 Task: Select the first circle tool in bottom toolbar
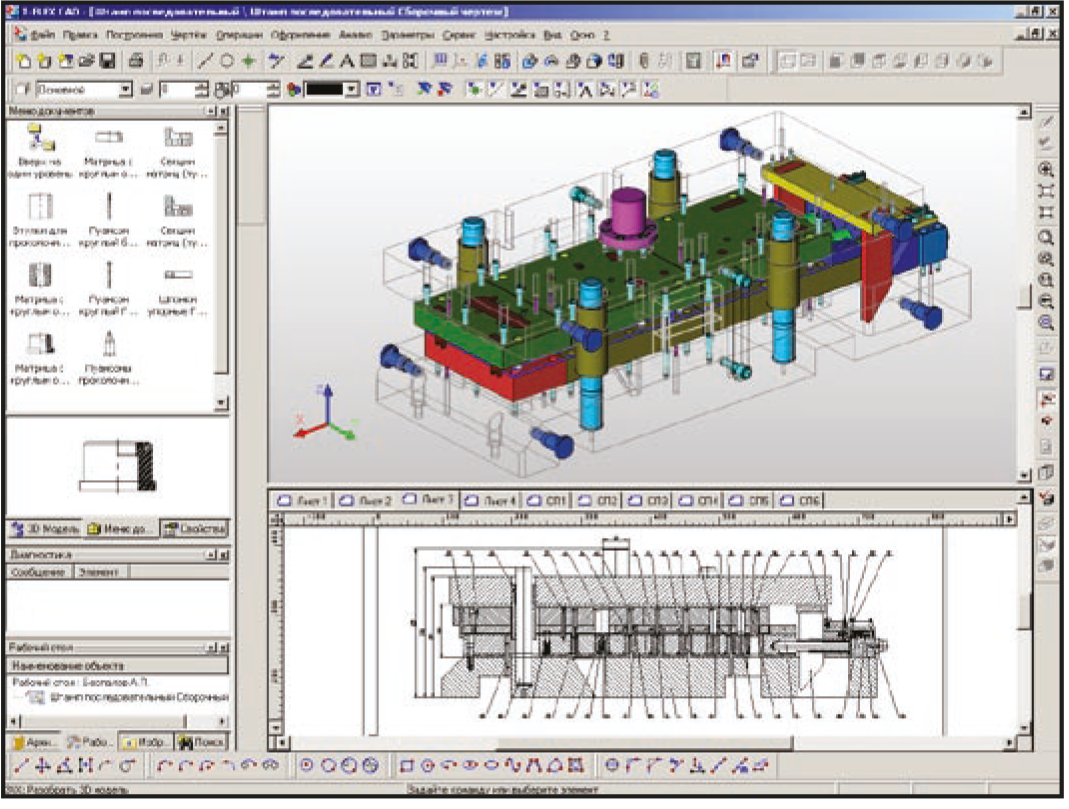click(x=306, y=767)
